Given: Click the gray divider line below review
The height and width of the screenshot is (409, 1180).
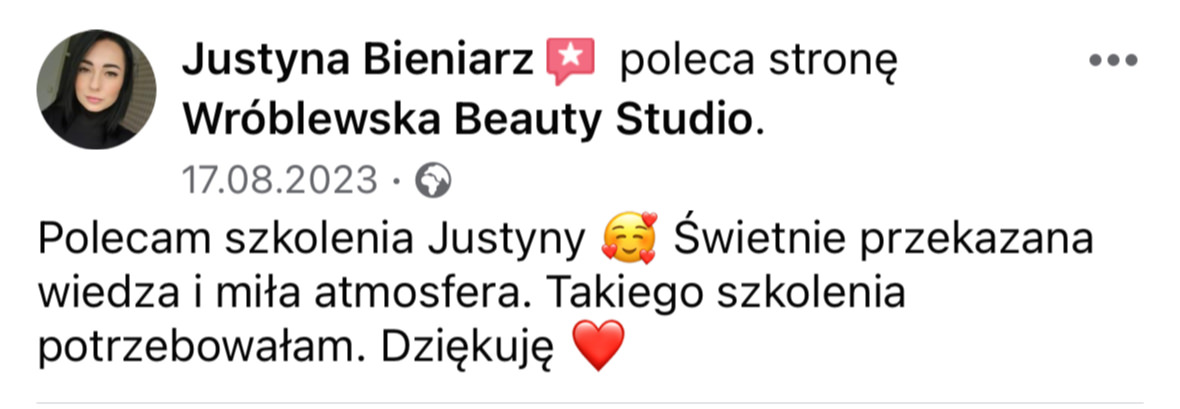Looking at the screenshot, I should (x=590, y=402).
